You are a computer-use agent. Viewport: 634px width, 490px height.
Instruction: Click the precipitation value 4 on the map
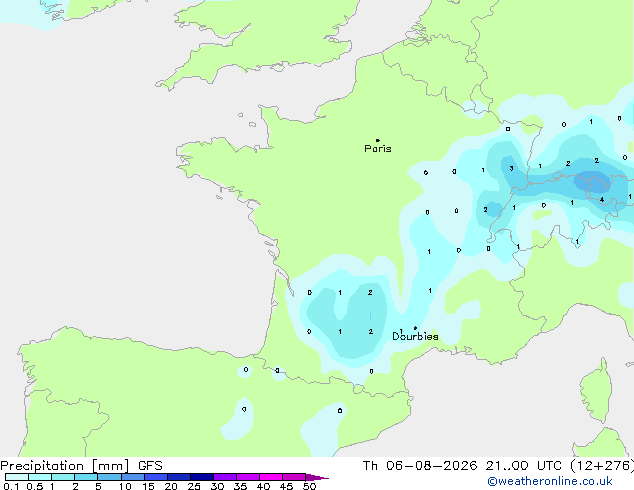602,200
